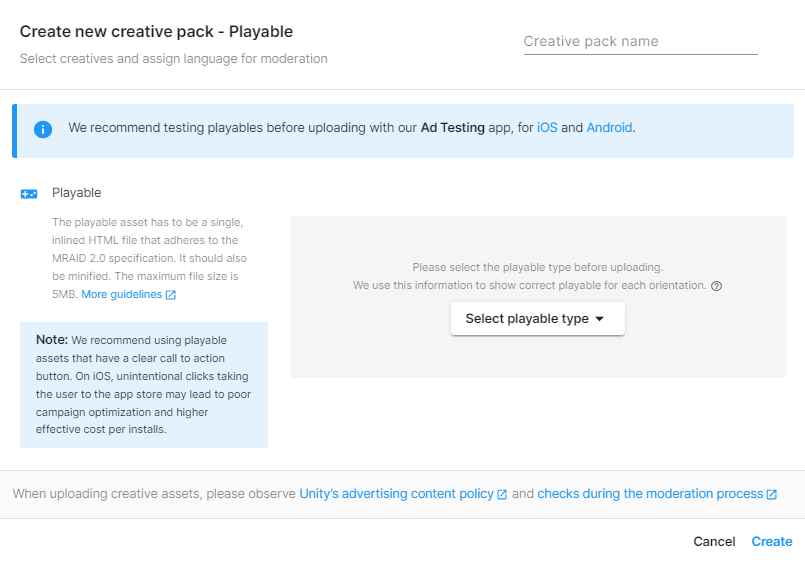Click the Create new creative pack heading
Image resolution: width=805 pixels, height=563 pixels.
coord(156,32)
